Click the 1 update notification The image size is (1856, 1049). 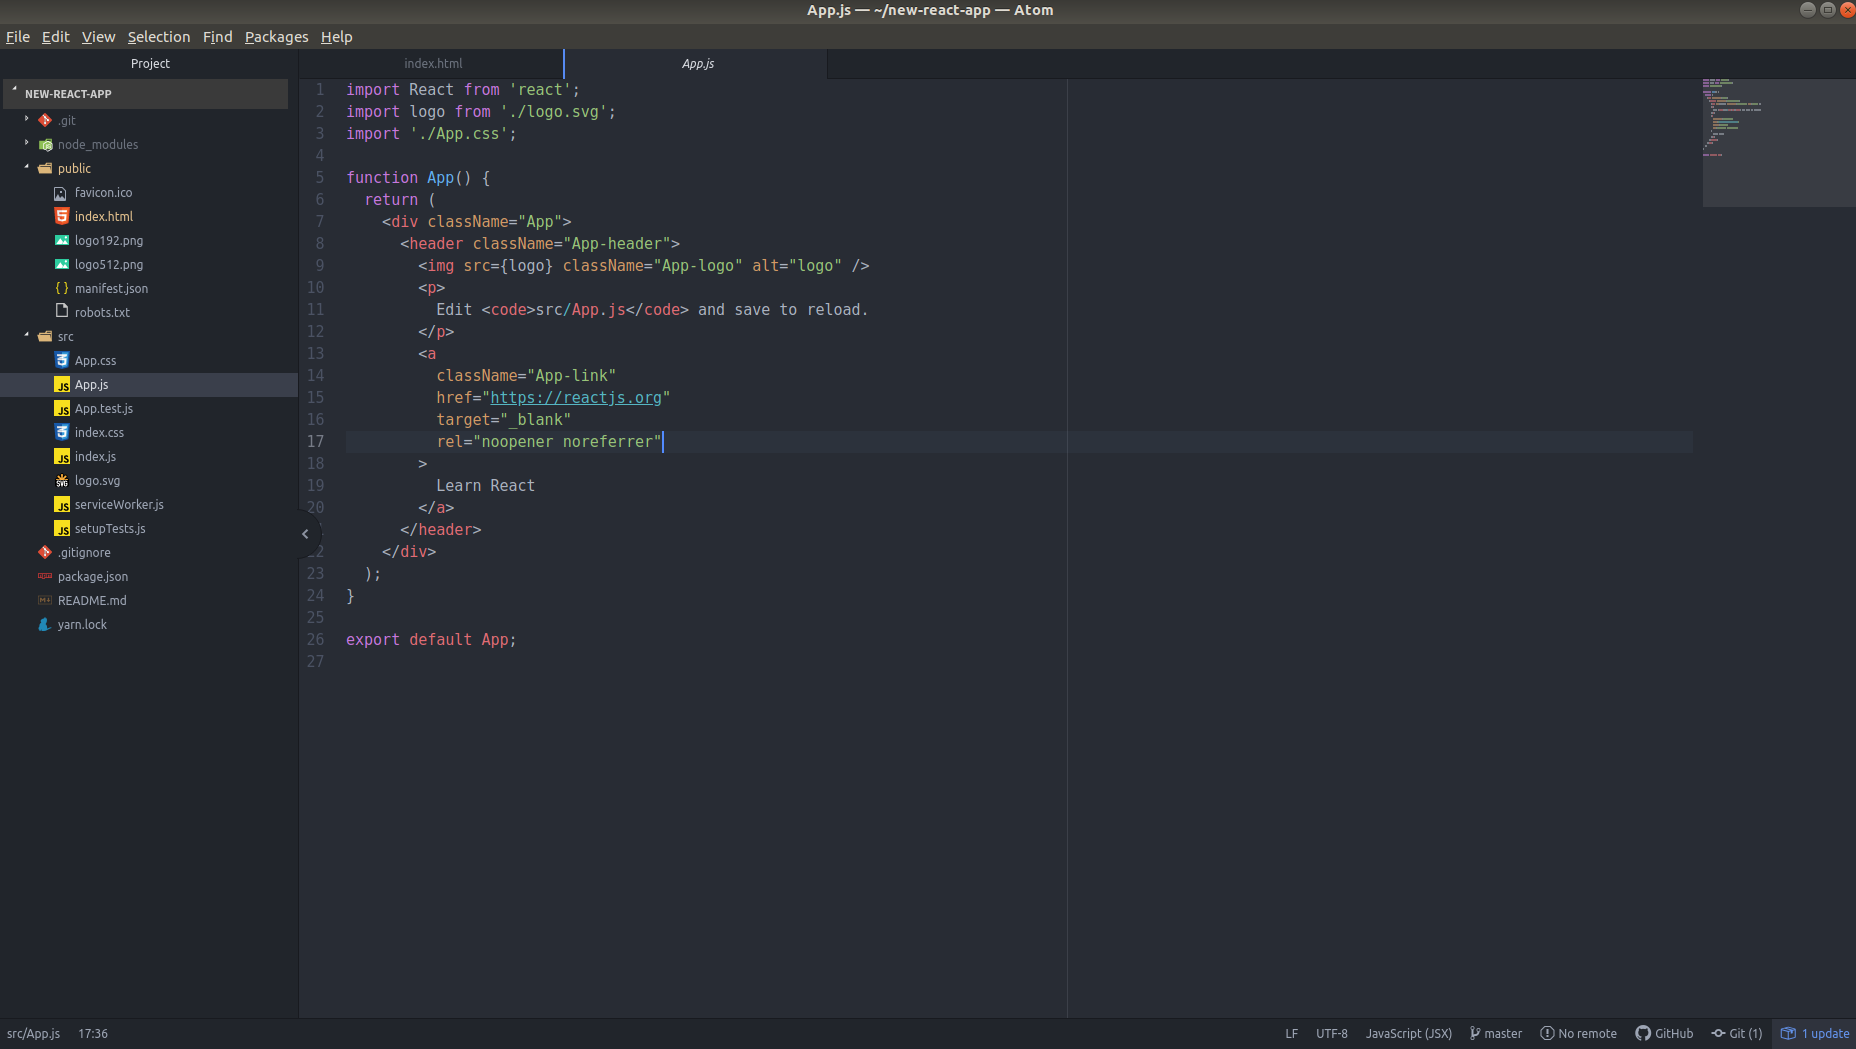pyautogui.click(x=1815, y=1033)
